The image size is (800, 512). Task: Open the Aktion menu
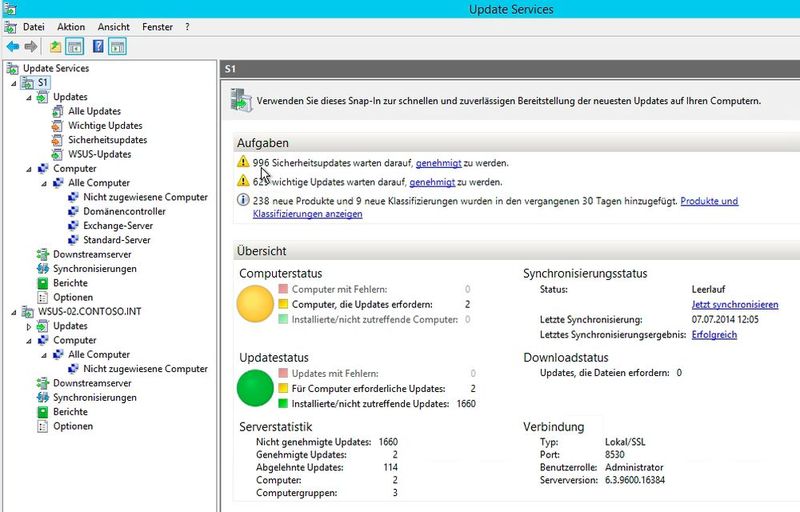[x=71, y=27]
